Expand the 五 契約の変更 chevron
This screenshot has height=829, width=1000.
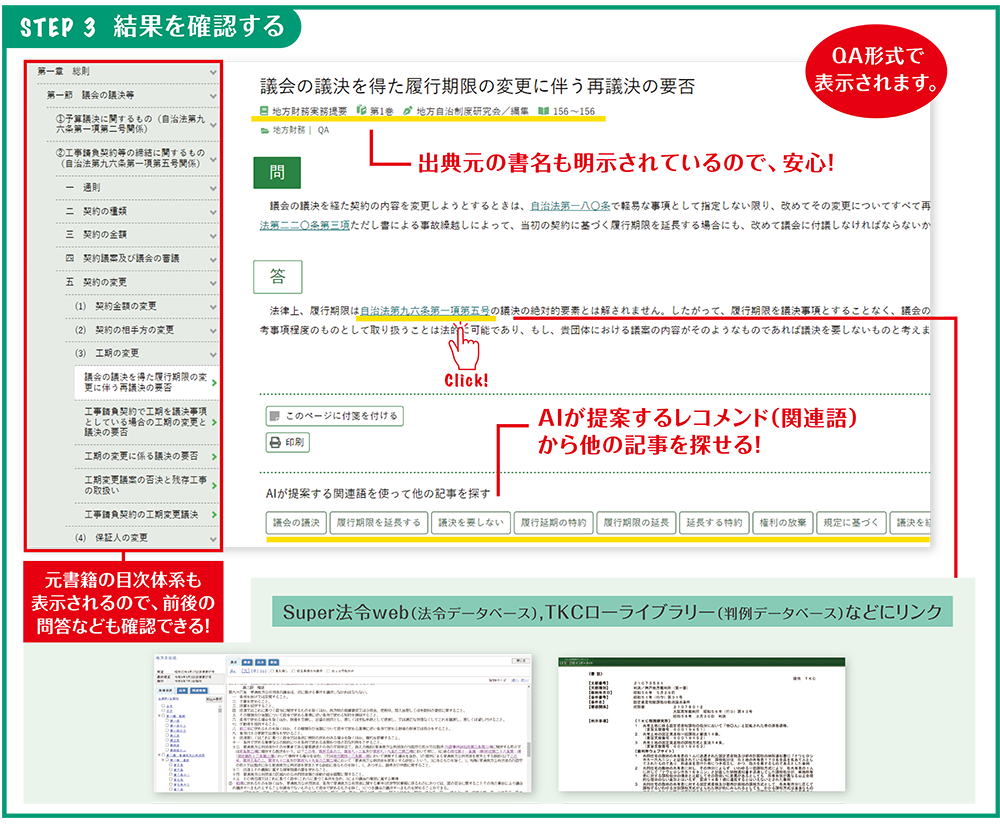[x=214, y=281]
